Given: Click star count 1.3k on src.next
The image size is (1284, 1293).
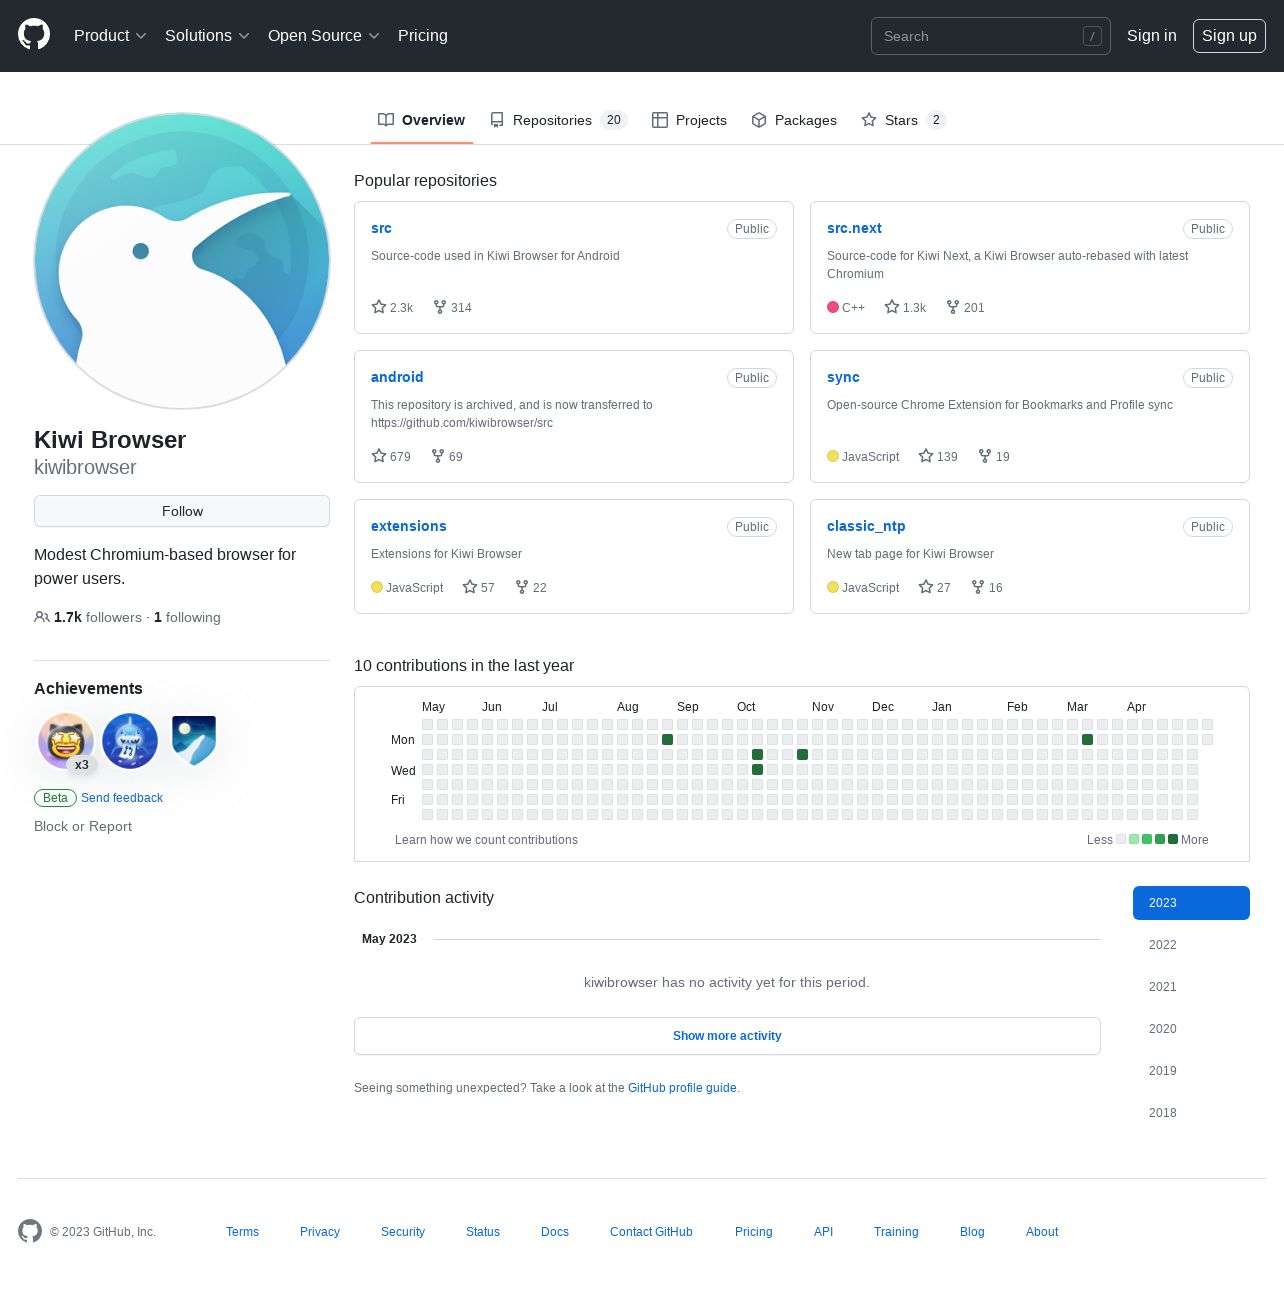Looking at the screenshot, I should point(905,307).
